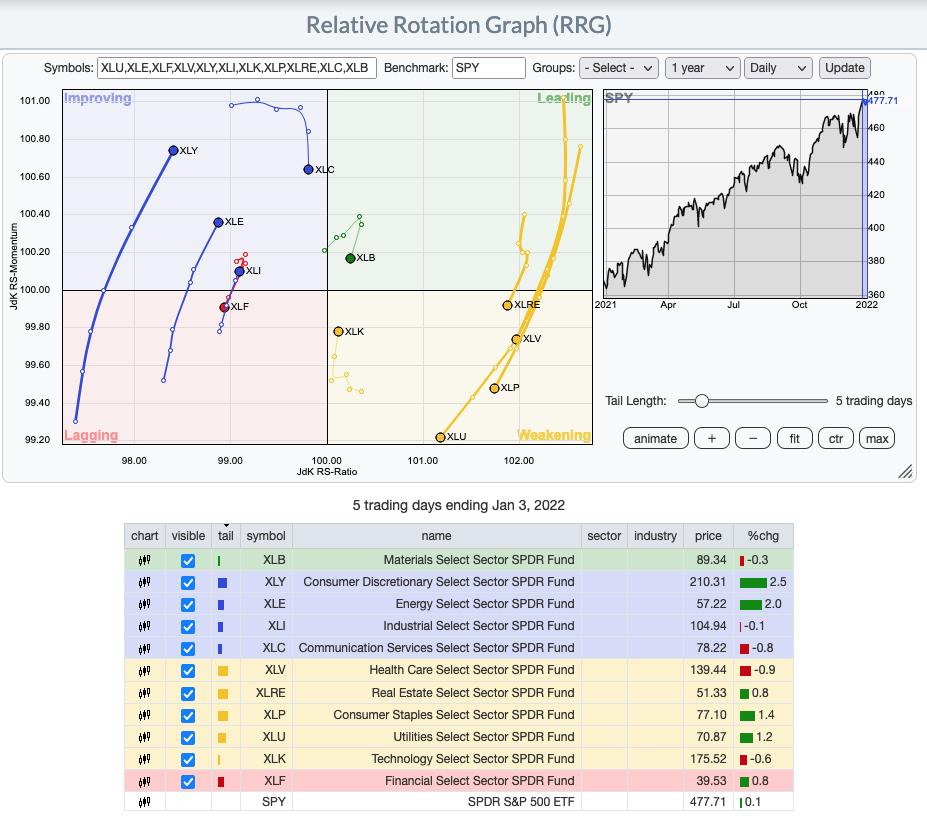This screenshot has width=927, height=816.
Task: Uncheck visibility for XLU
Action: (x=188, y=737)
